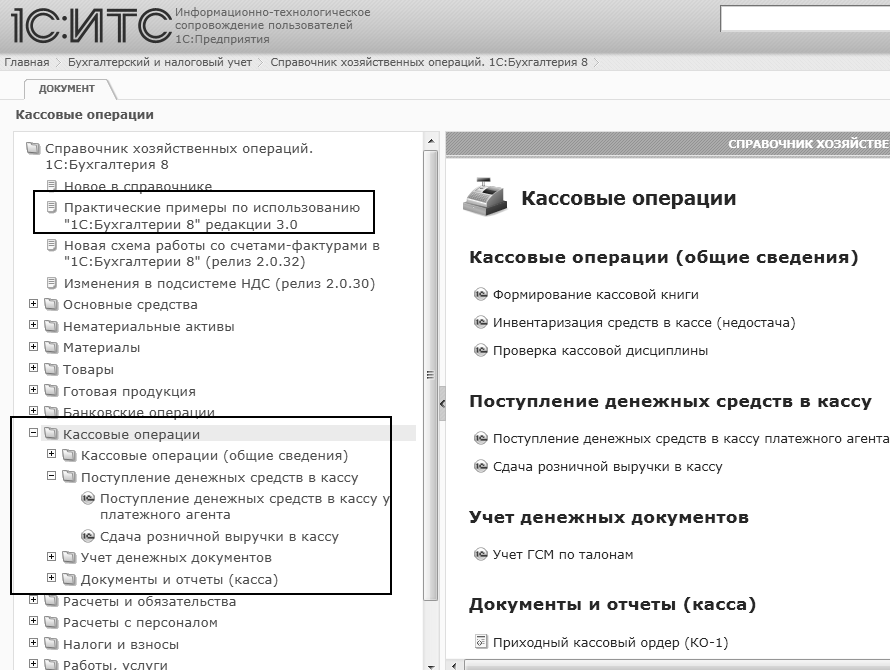Expand Документы и отчеты (касса) node
This screenshot has height=670, width=890.
click(x=52, y=578)
